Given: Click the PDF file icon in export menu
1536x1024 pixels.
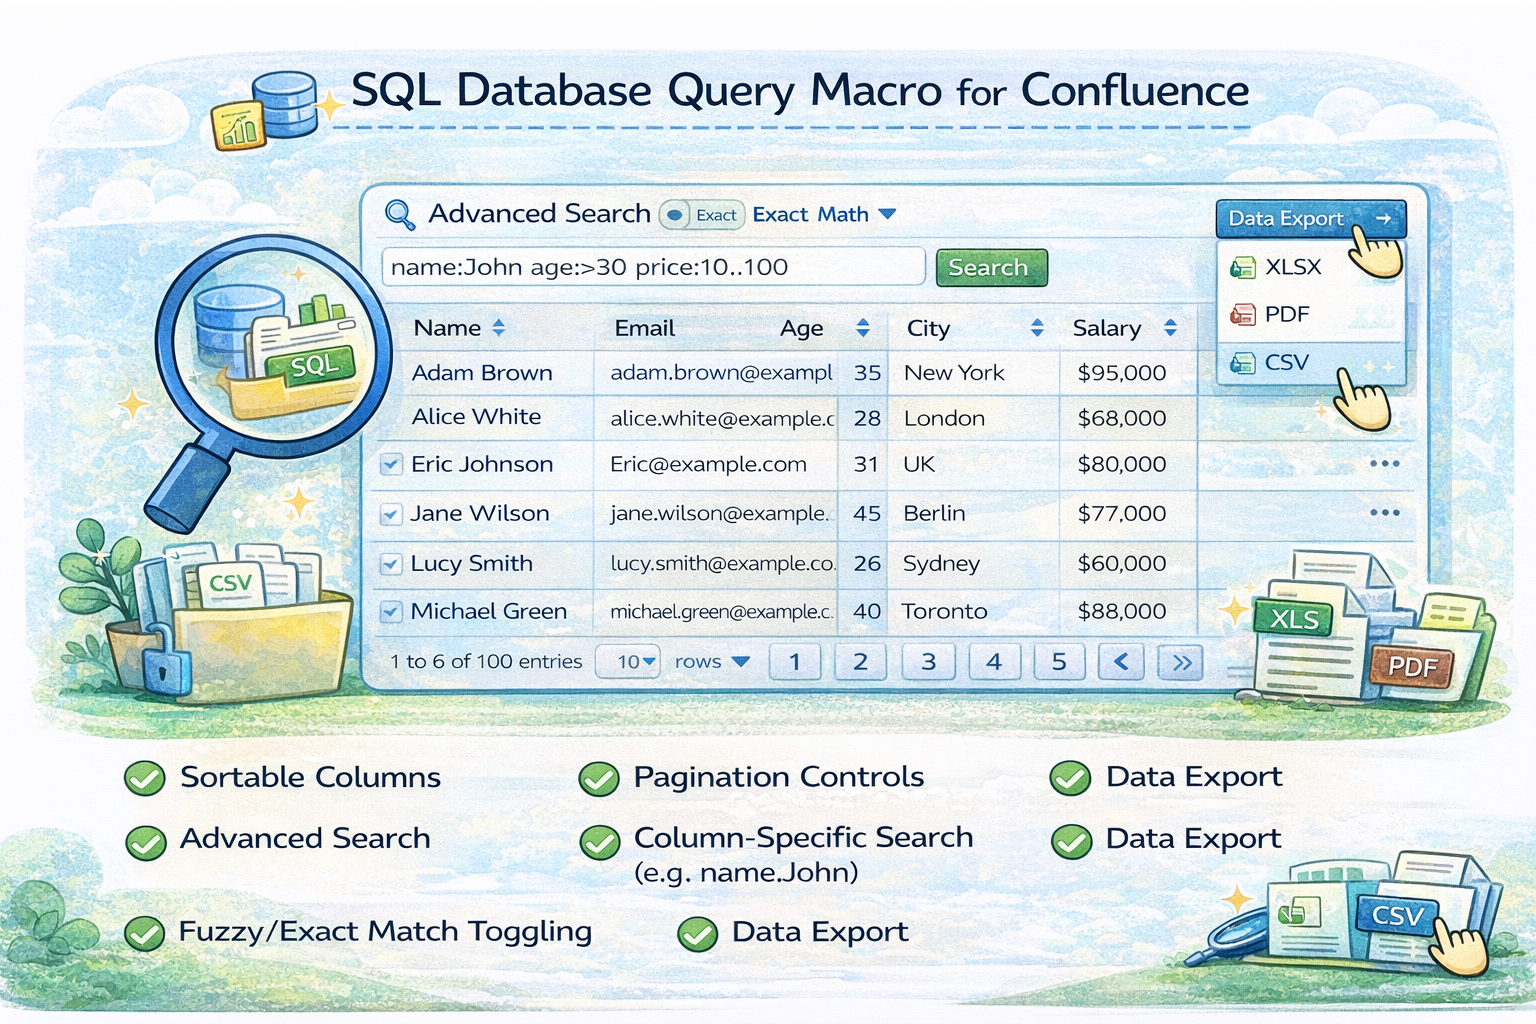Looking at the screenshot, I should pos(1242,315).
